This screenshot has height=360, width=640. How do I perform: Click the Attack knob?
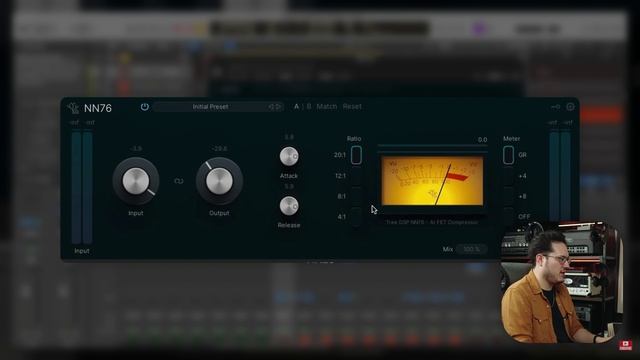click(289, 156)
